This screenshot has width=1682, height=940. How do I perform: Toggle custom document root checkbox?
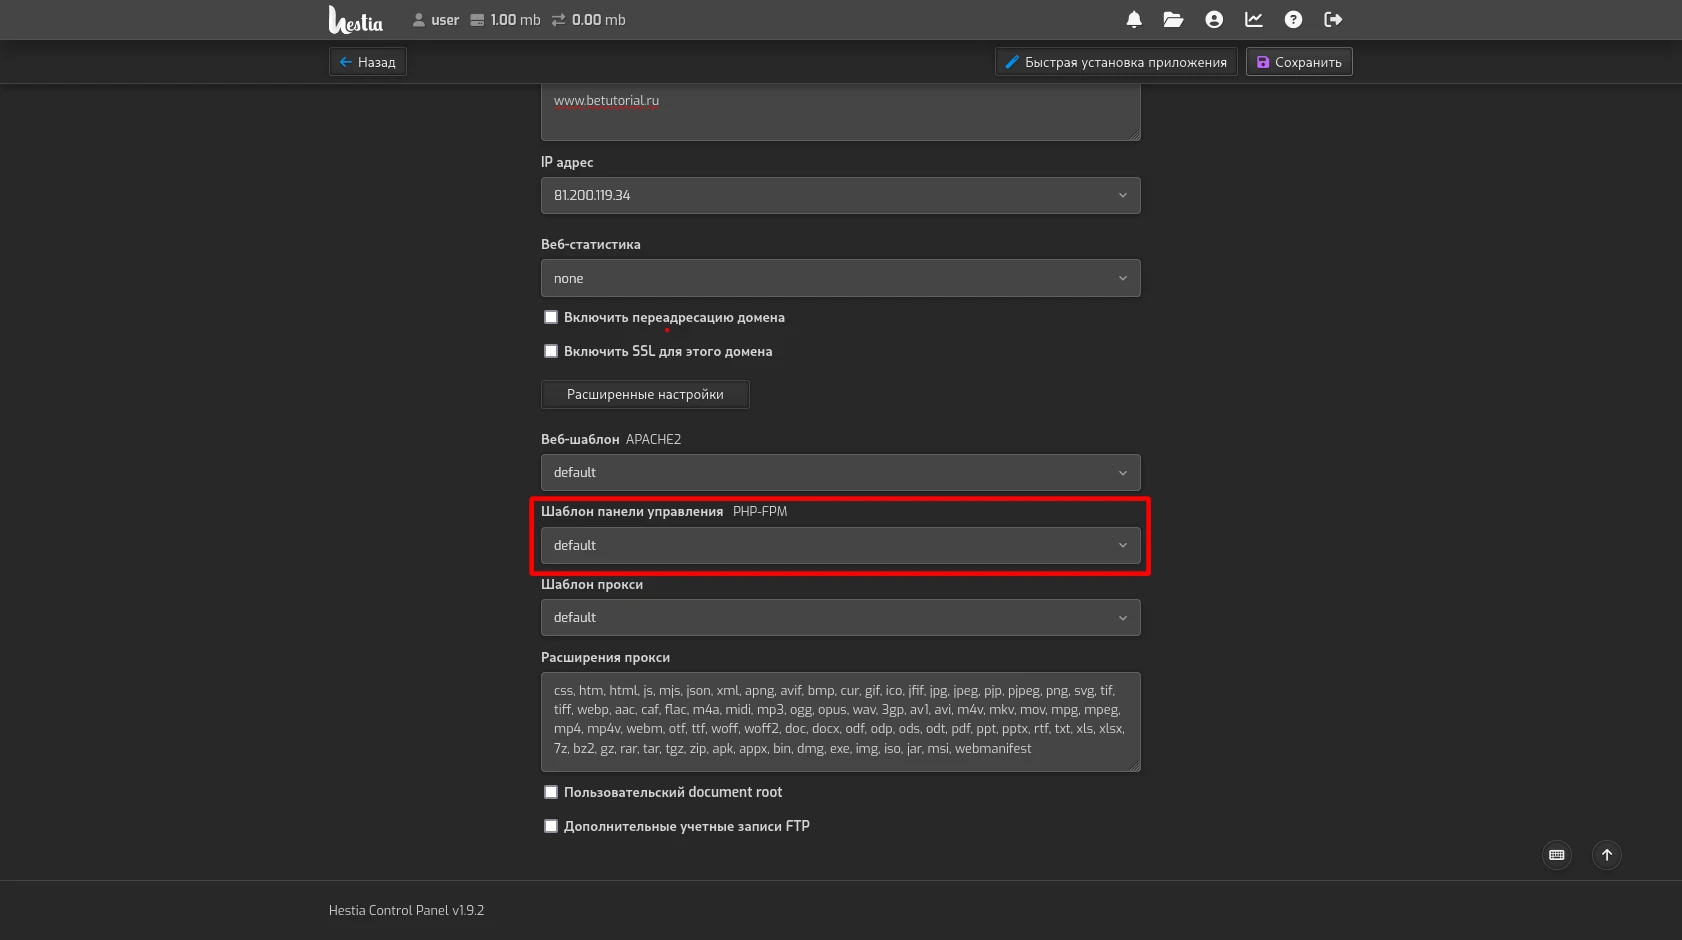(551, 792)
